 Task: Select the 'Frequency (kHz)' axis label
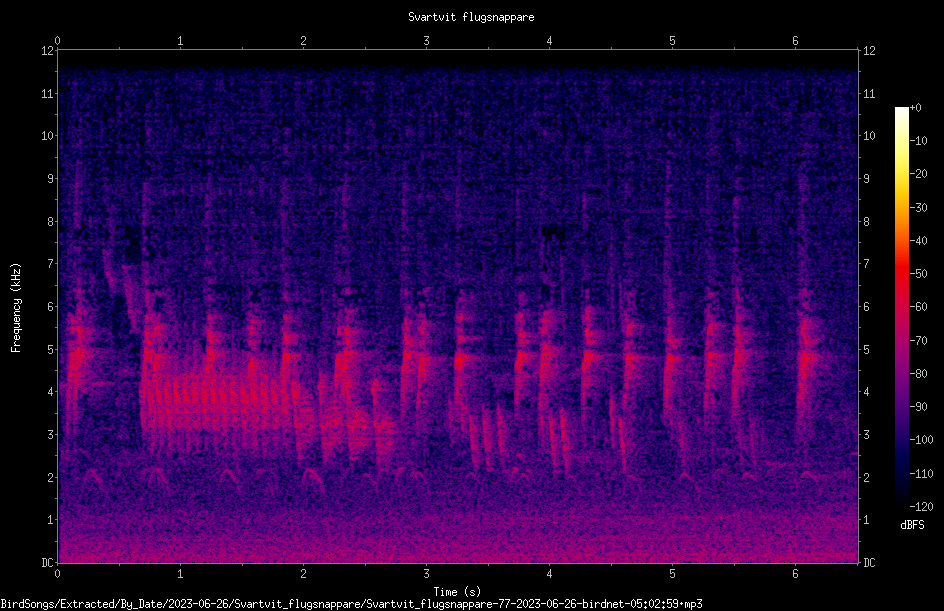(x=16, y=308)
